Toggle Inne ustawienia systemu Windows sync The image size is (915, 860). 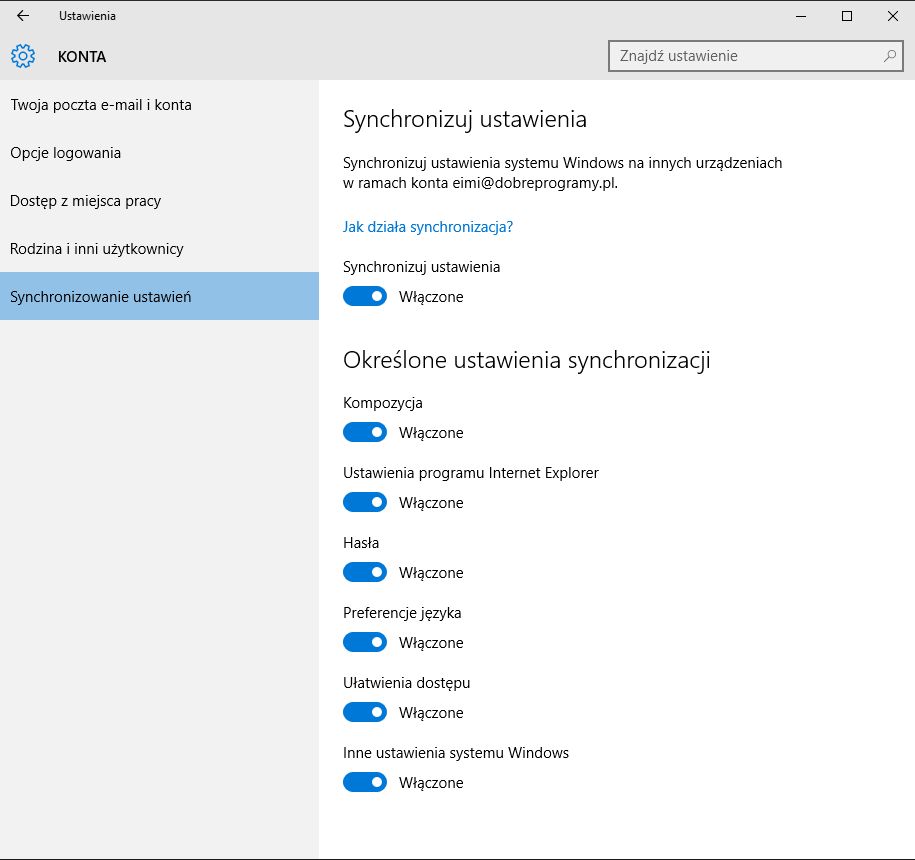point(365,783)
